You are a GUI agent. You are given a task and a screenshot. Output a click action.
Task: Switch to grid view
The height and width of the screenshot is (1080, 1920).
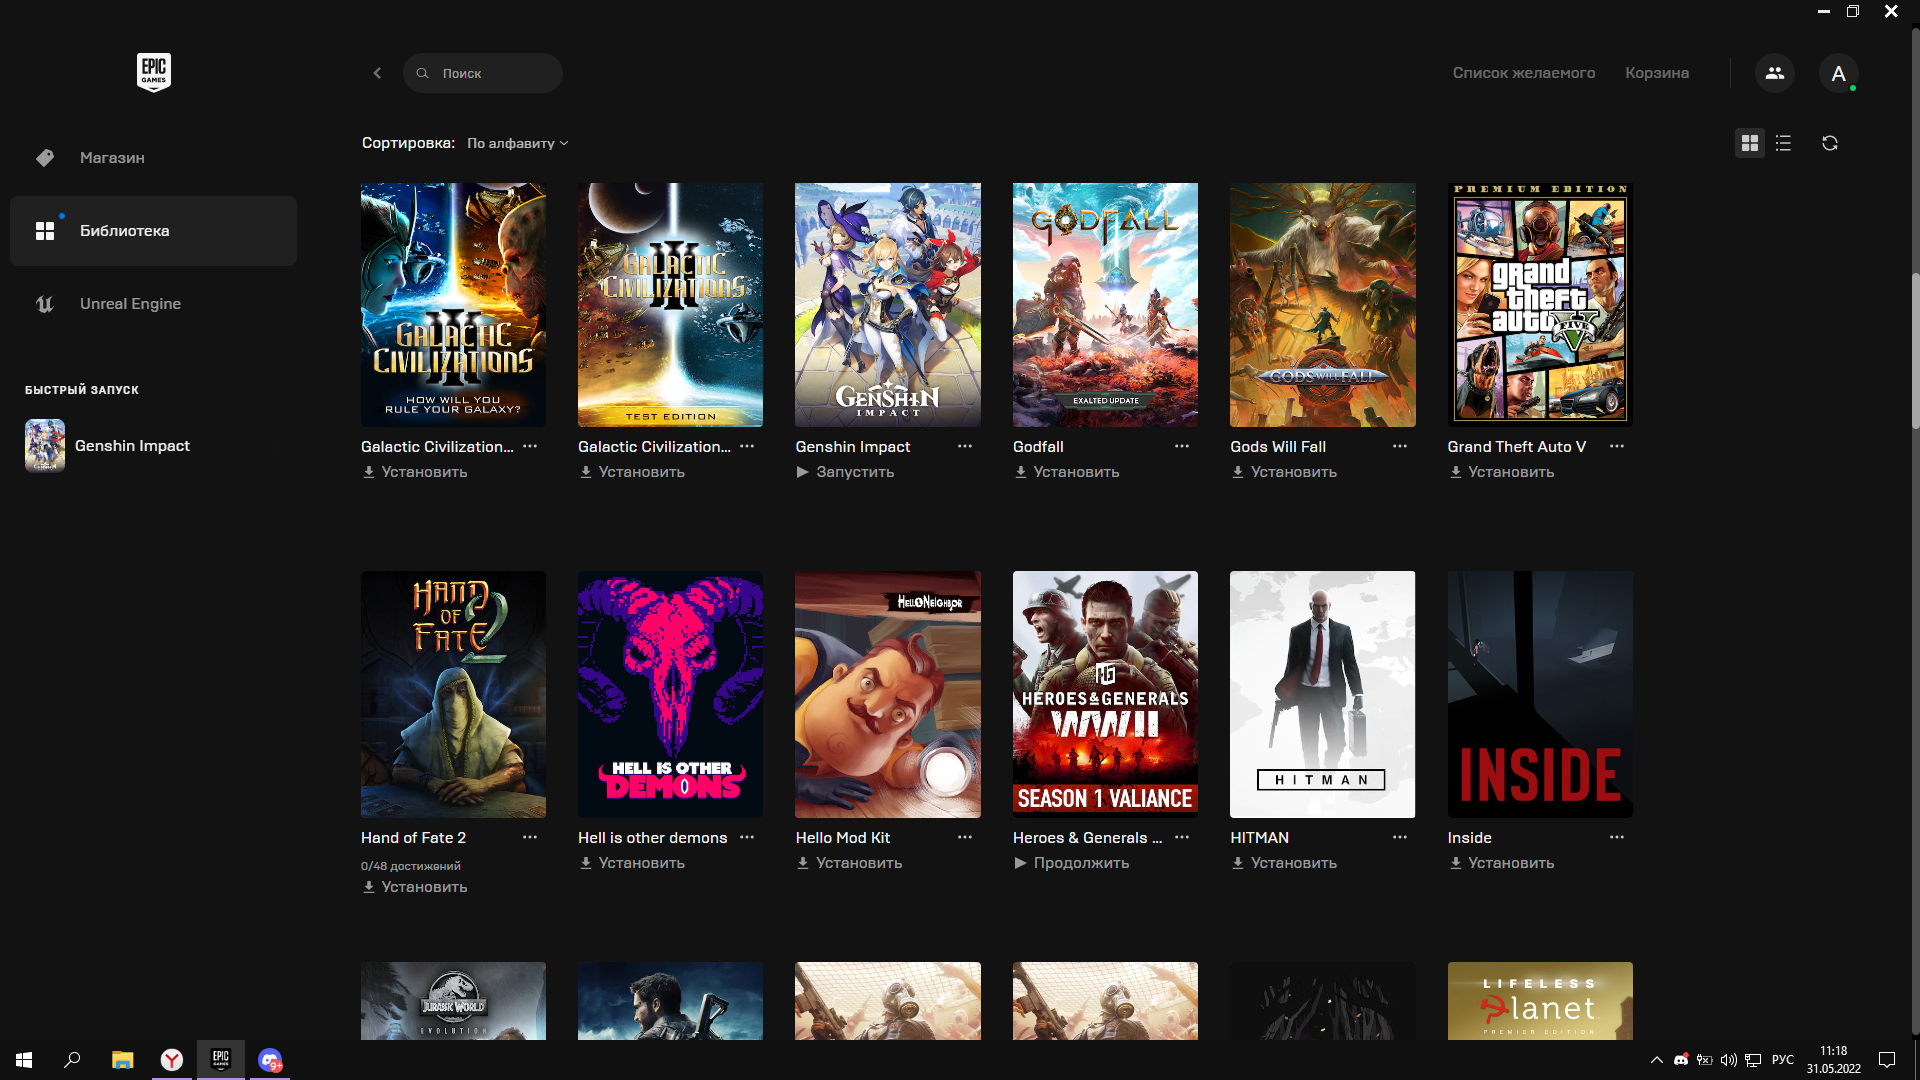point(1749,143)
